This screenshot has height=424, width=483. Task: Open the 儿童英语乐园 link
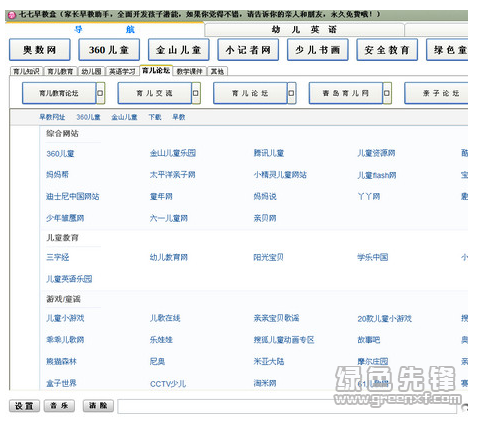click(69, 279)
